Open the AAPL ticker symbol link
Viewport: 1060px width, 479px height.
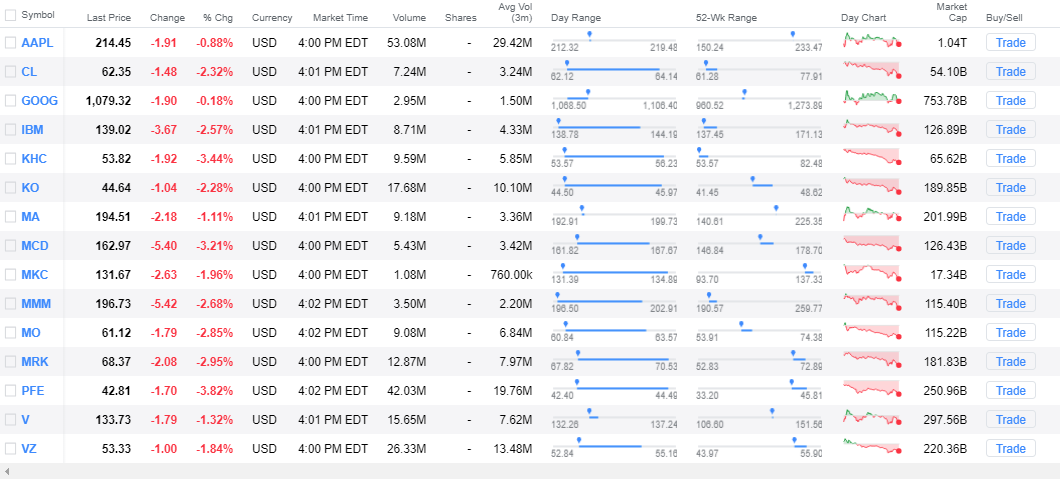click(x=36, y=42)
